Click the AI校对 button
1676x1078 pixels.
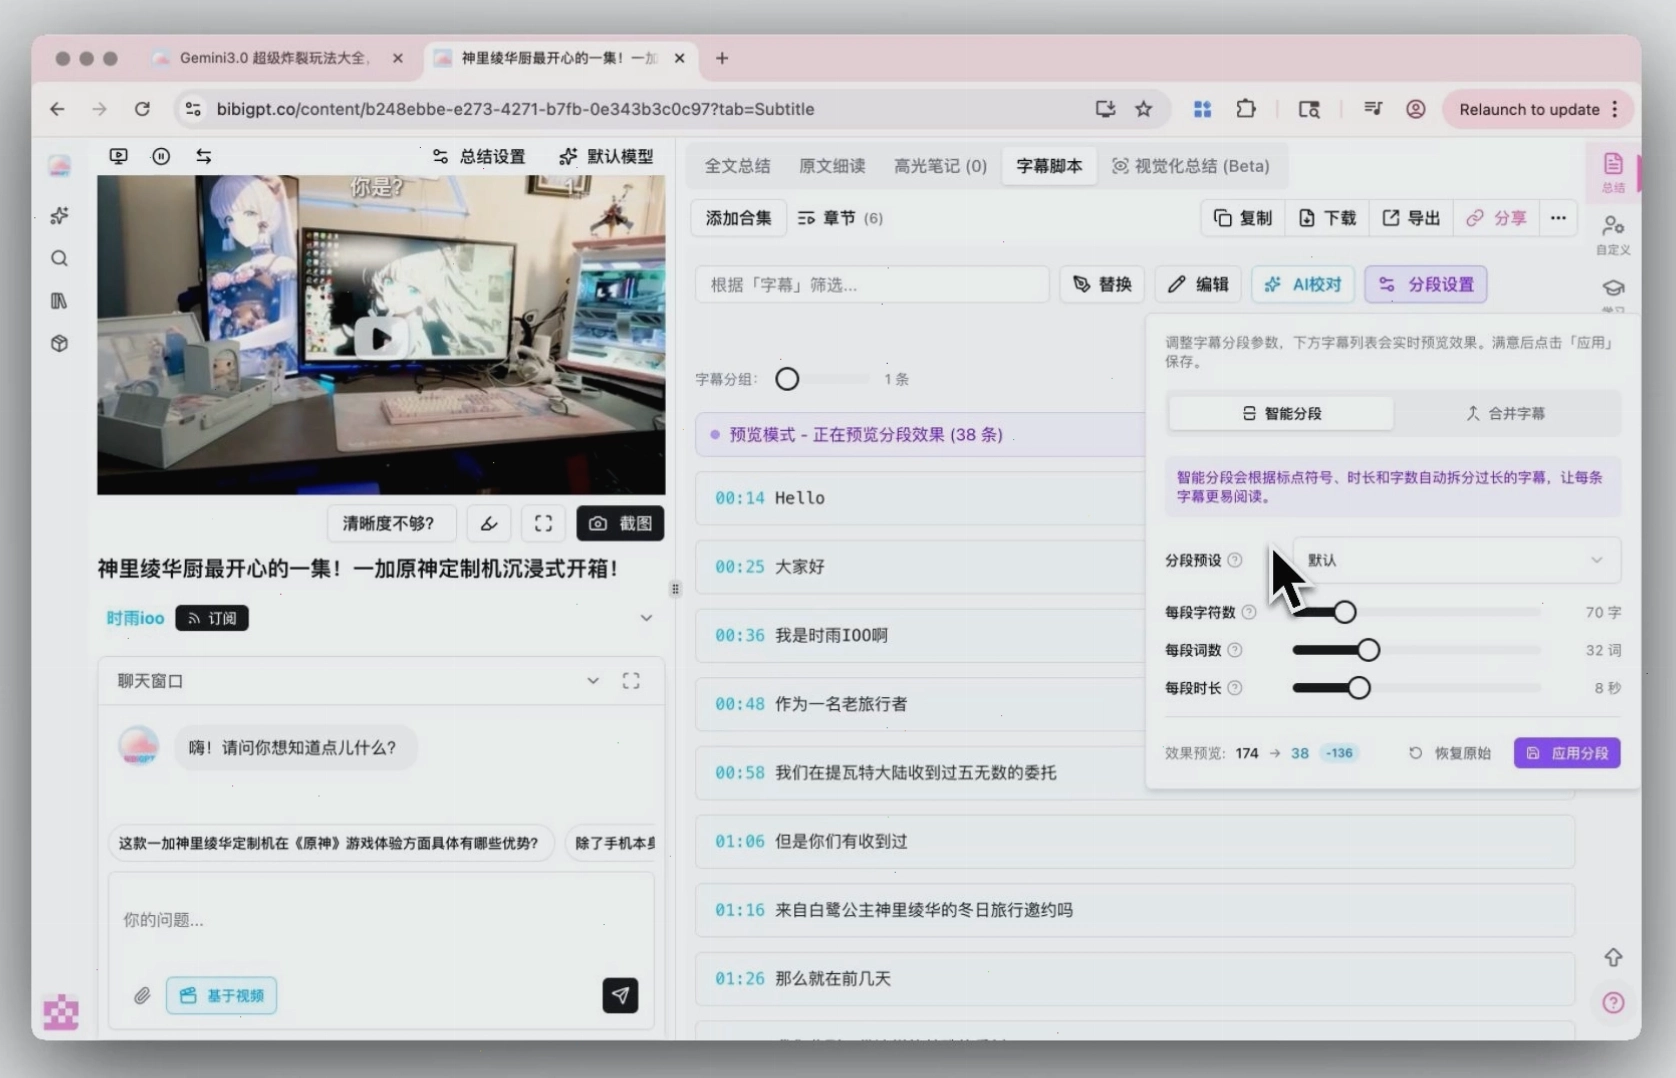1303,285
